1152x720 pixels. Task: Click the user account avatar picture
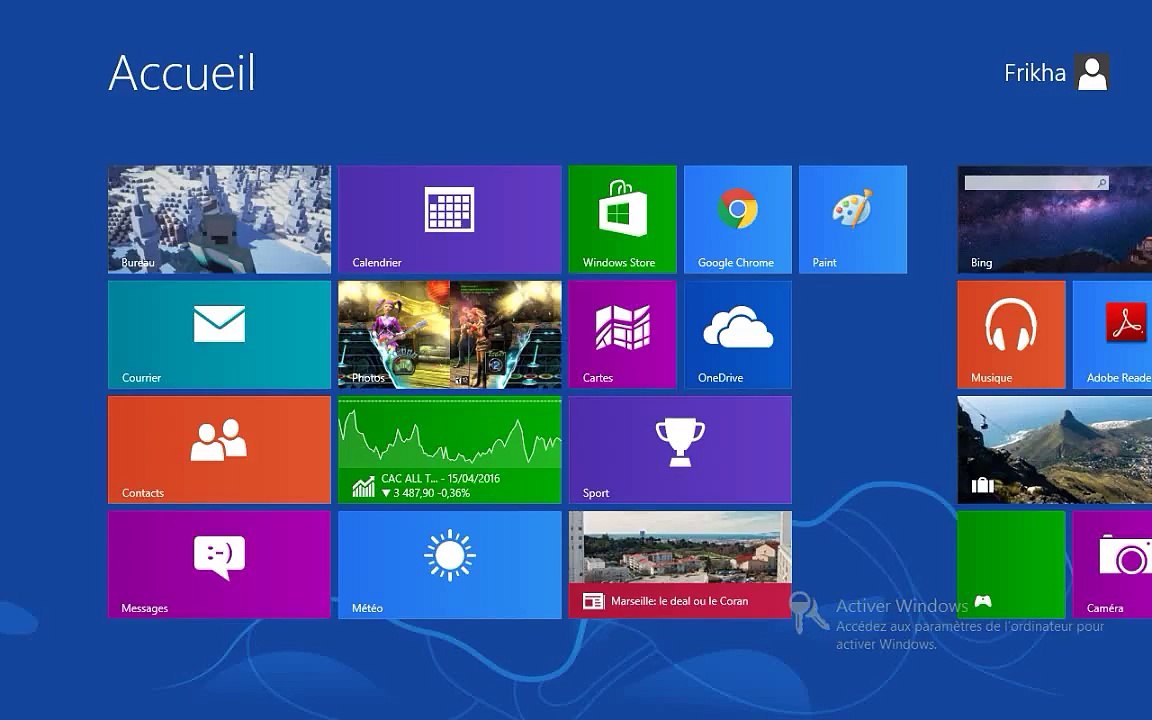pos(1092,72)
